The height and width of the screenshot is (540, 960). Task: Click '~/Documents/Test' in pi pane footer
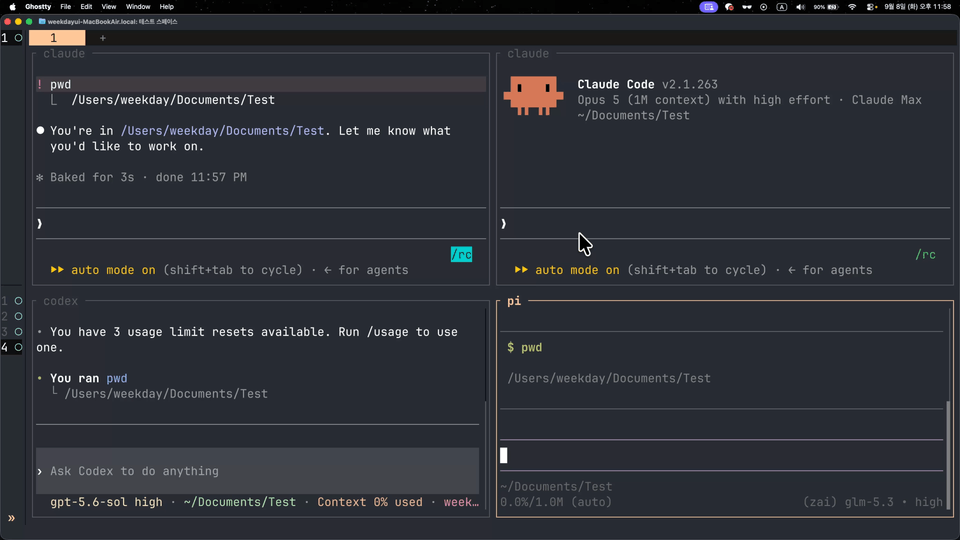(x=556, y=487)
